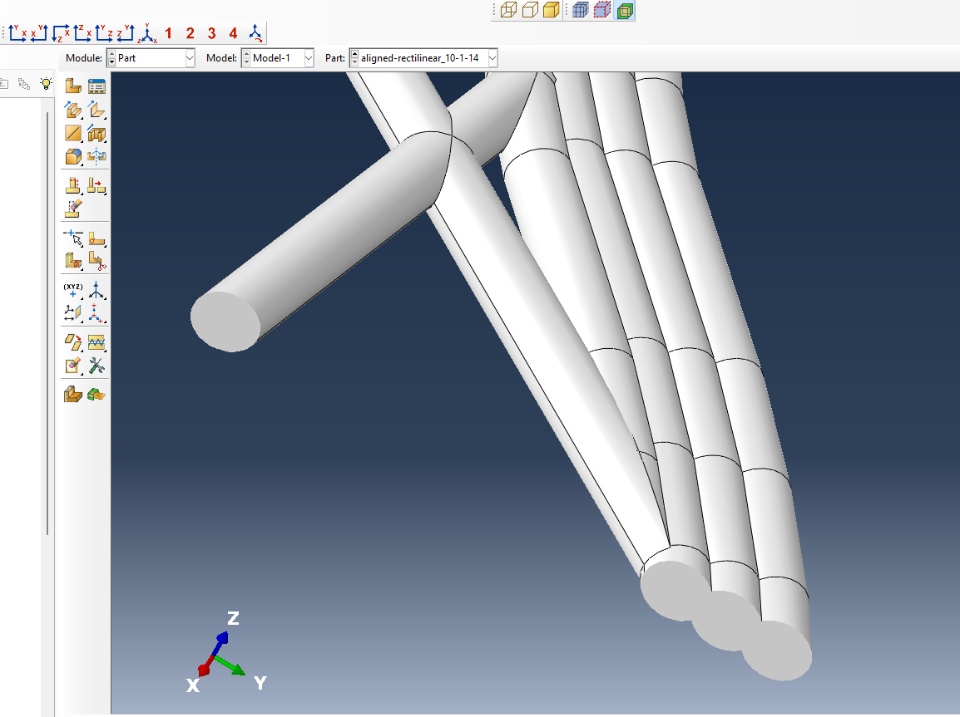
Task: Step the Module spinner arrows
Action: click(x=111, y=58)
